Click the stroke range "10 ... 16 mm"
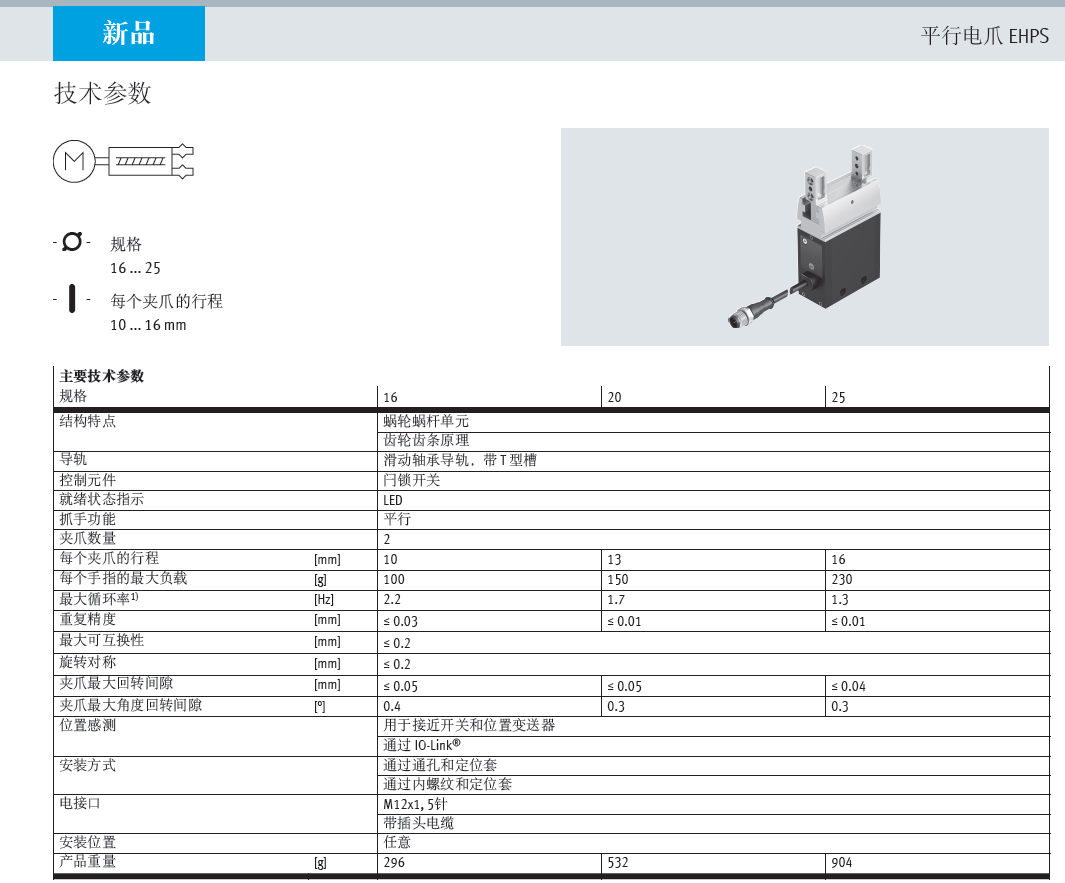This screenshot has width=1065, height=883. pos(148,325)
